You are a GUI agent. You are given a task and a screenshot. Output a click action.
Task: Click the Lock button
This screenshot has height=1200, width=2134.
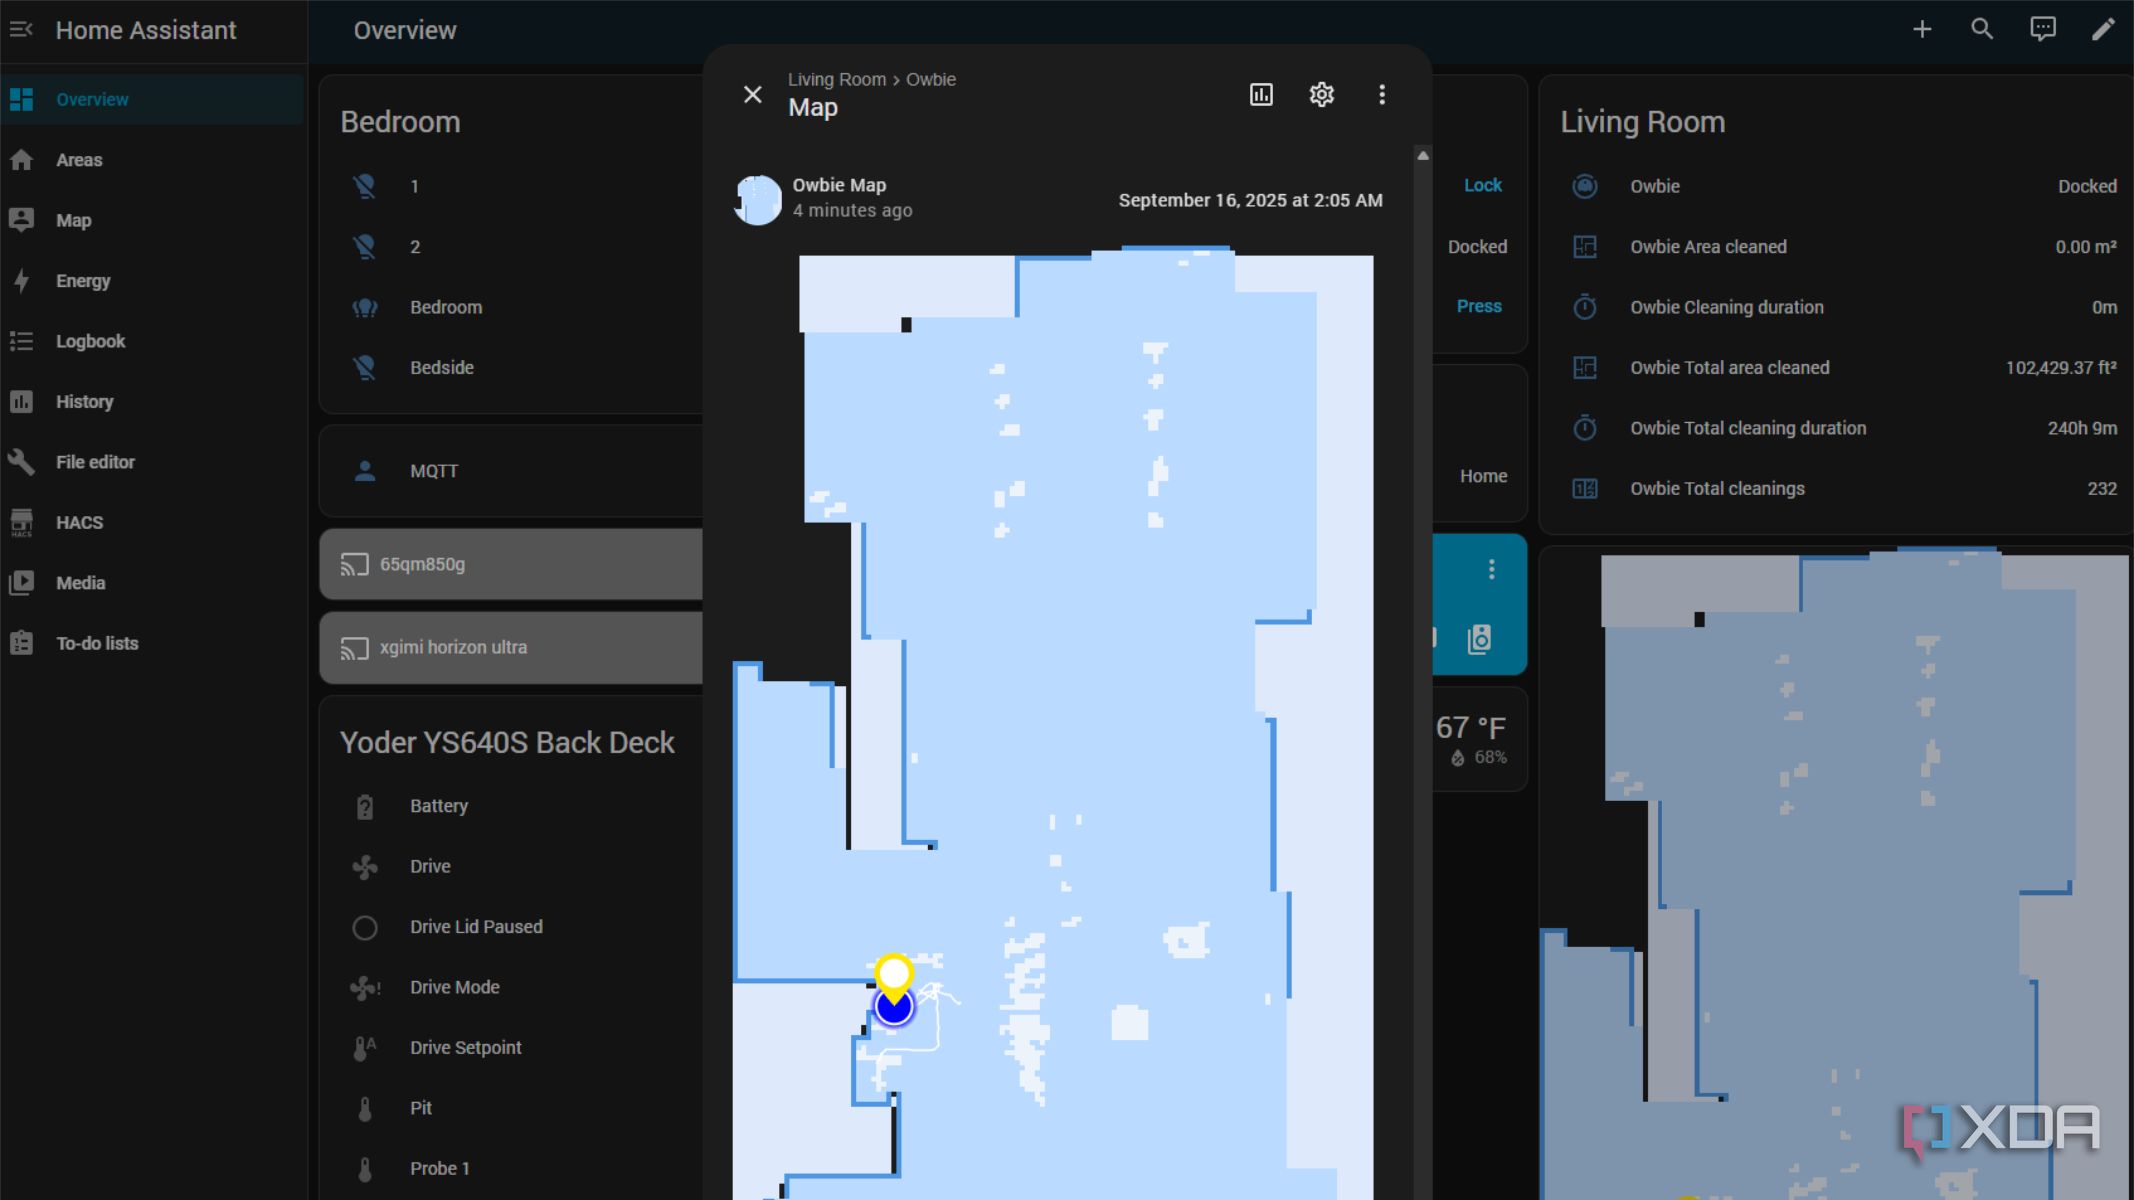pyautogui.click(x=1482, y=186)
